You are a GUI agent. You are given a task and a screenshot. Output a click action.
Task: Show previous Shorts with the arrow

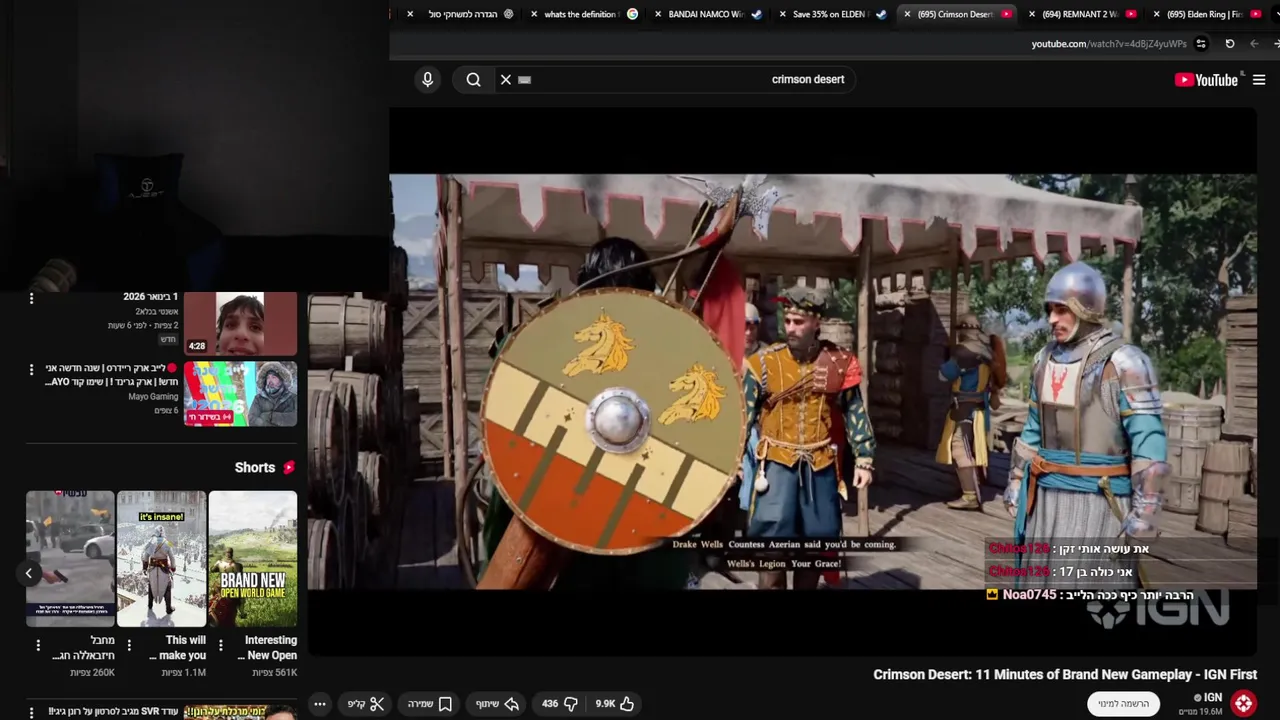point(29,573)
